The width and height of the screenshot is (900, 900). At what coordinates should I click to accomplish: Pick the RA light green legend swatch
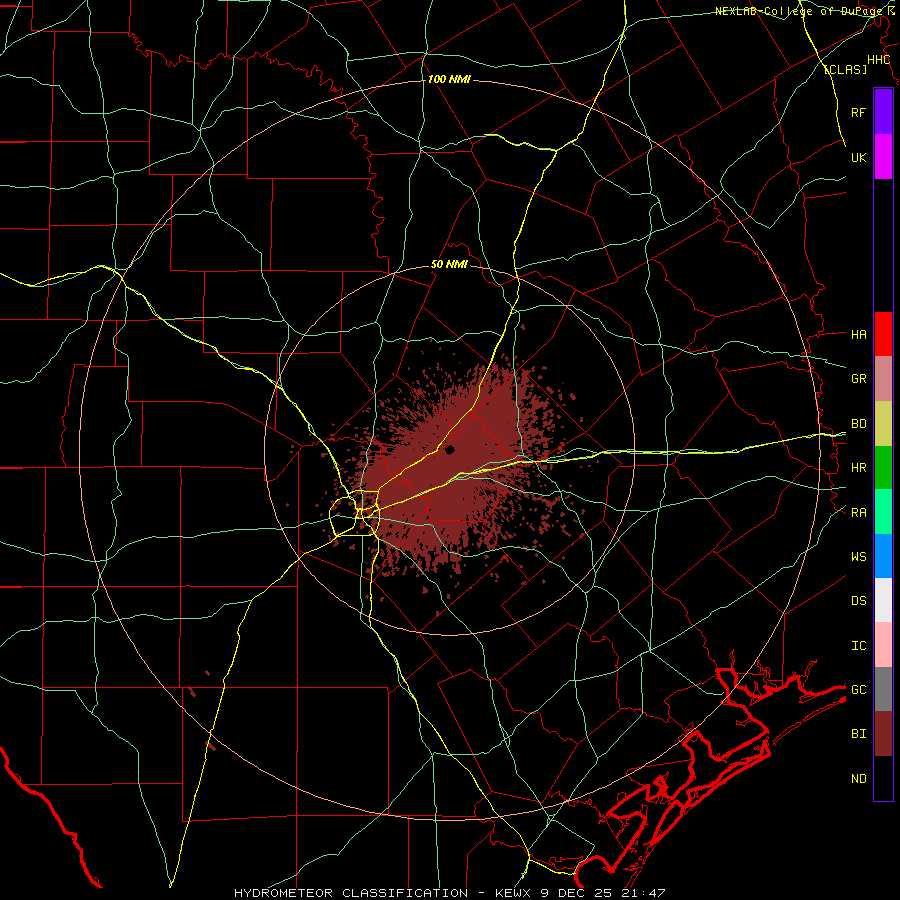(883, 512)
